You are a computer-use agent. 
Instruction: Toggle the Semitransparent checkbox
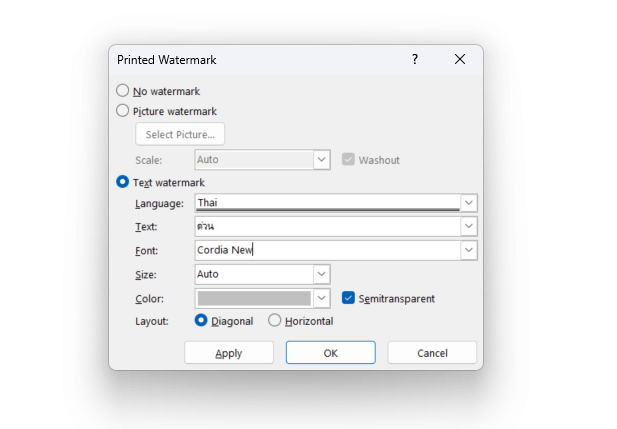tap(348, 298)
